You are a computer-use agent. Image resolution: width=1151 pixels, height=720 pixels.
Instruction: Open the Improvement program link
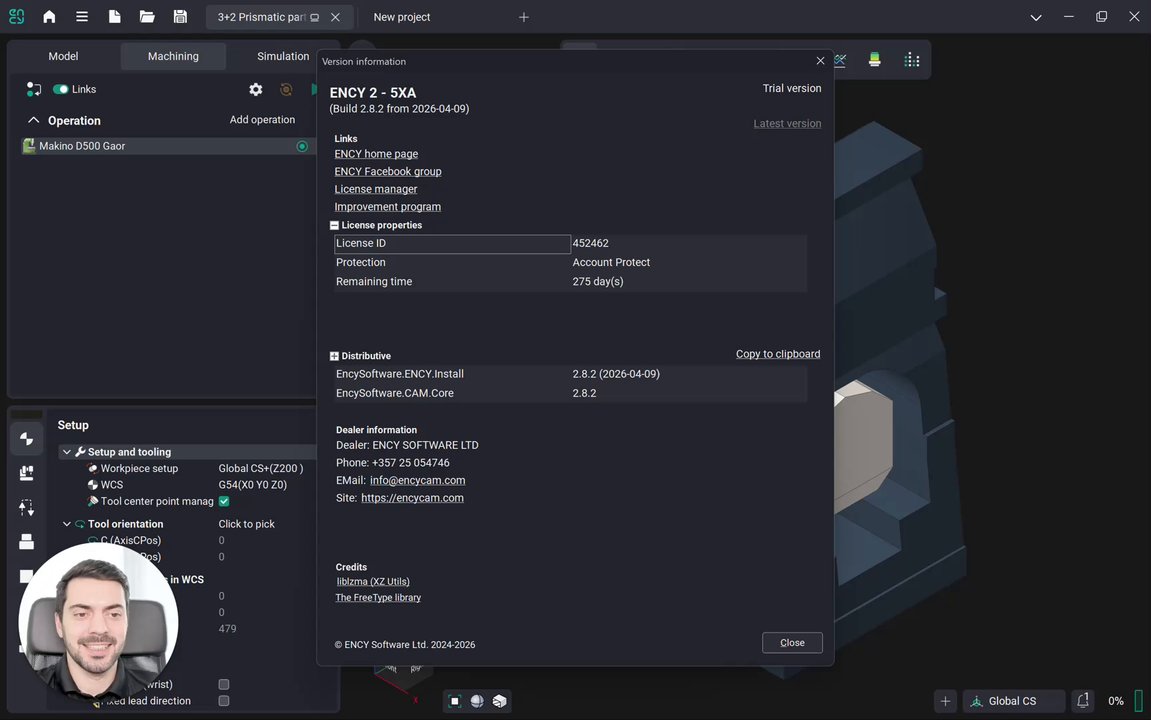pyautogui.click(x=388, y=206)
